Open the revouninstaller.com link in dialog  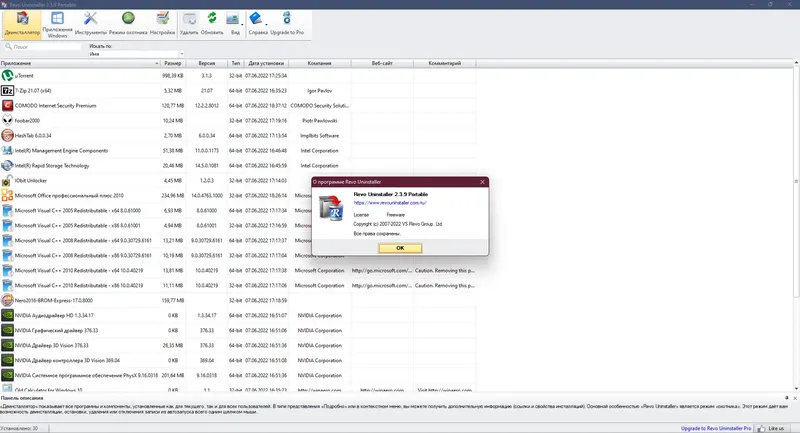pyautogui.click(x=390, y=202)
